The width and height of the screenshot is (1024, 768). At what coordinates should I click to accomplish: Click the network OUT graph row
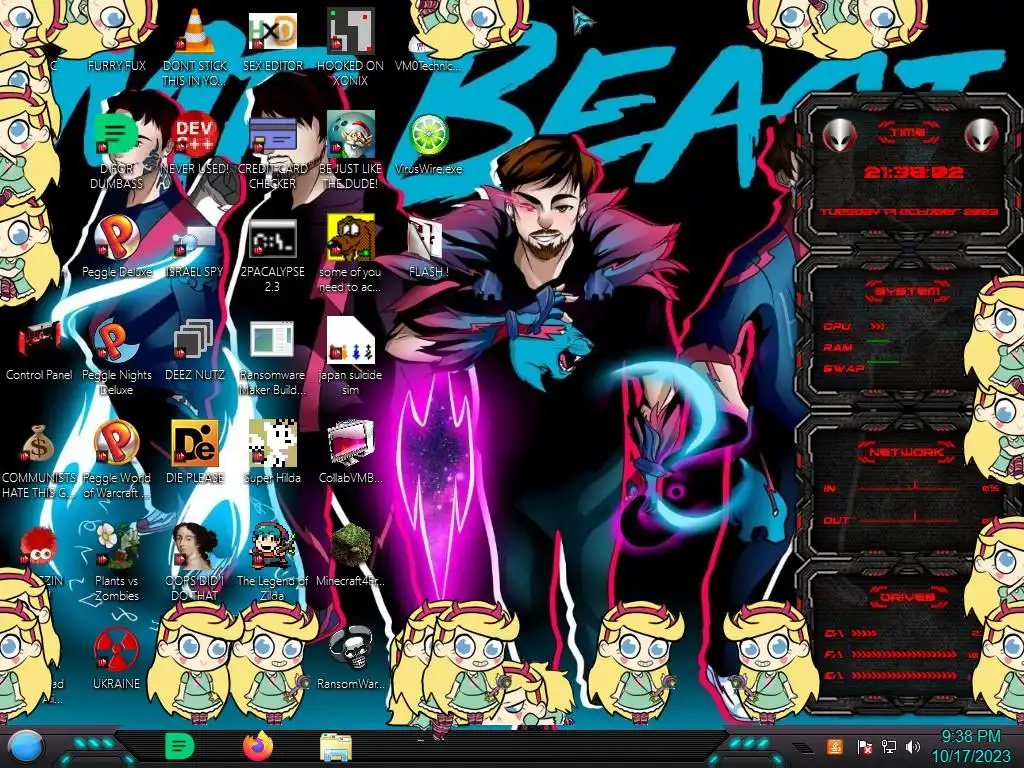(x=910, y=520)
